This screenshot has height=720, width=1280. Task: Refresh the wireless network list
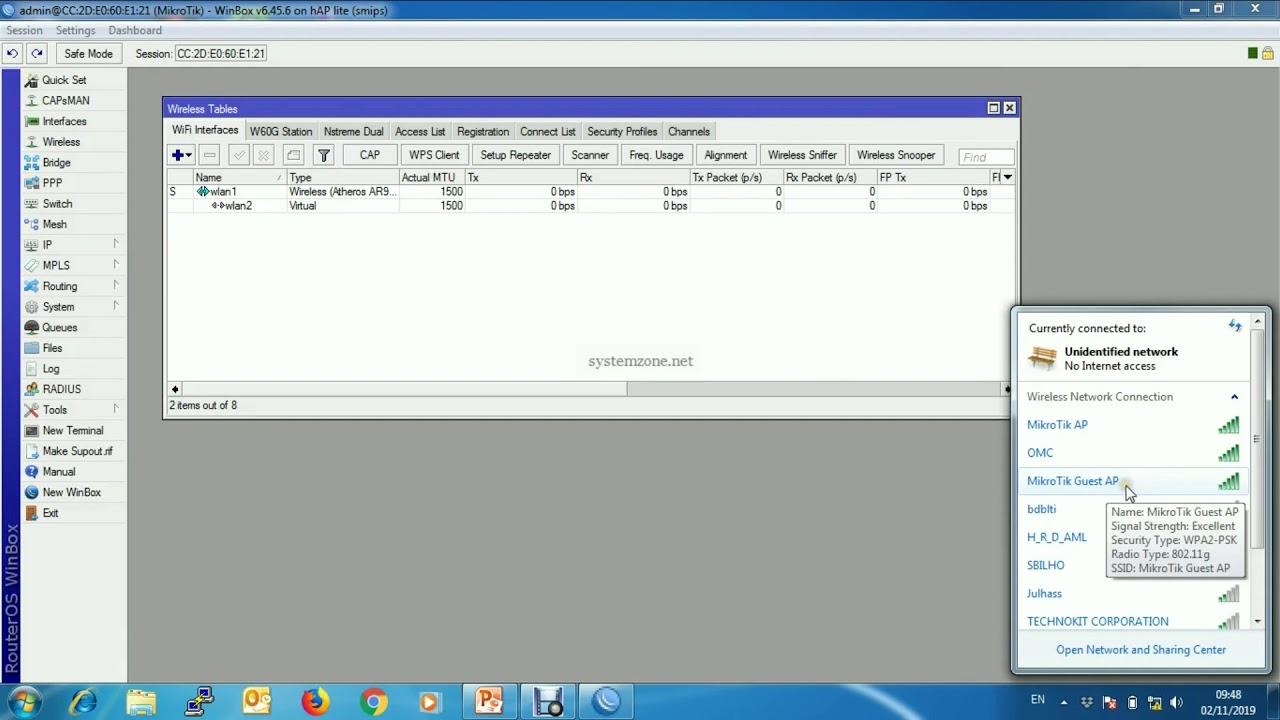[x=1235, y=326]
